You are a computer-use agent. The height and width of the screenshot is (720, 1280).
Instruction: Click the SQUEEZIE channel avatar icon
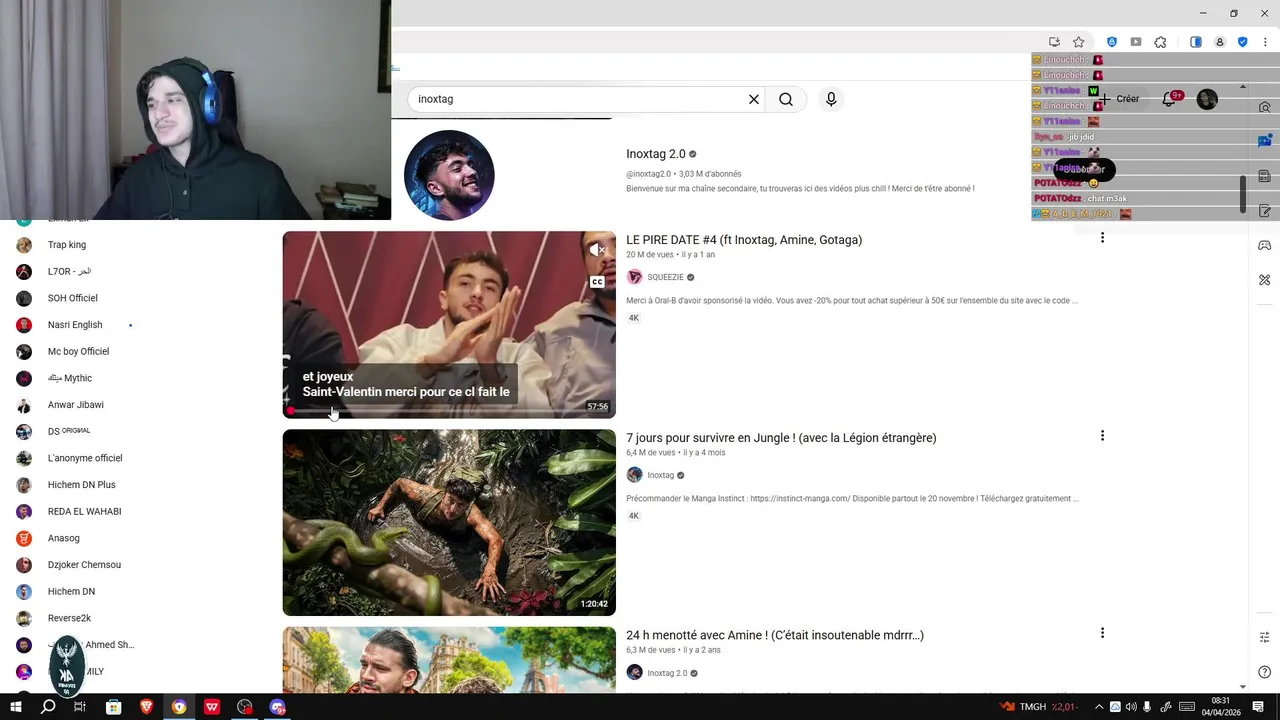point(634,277)
